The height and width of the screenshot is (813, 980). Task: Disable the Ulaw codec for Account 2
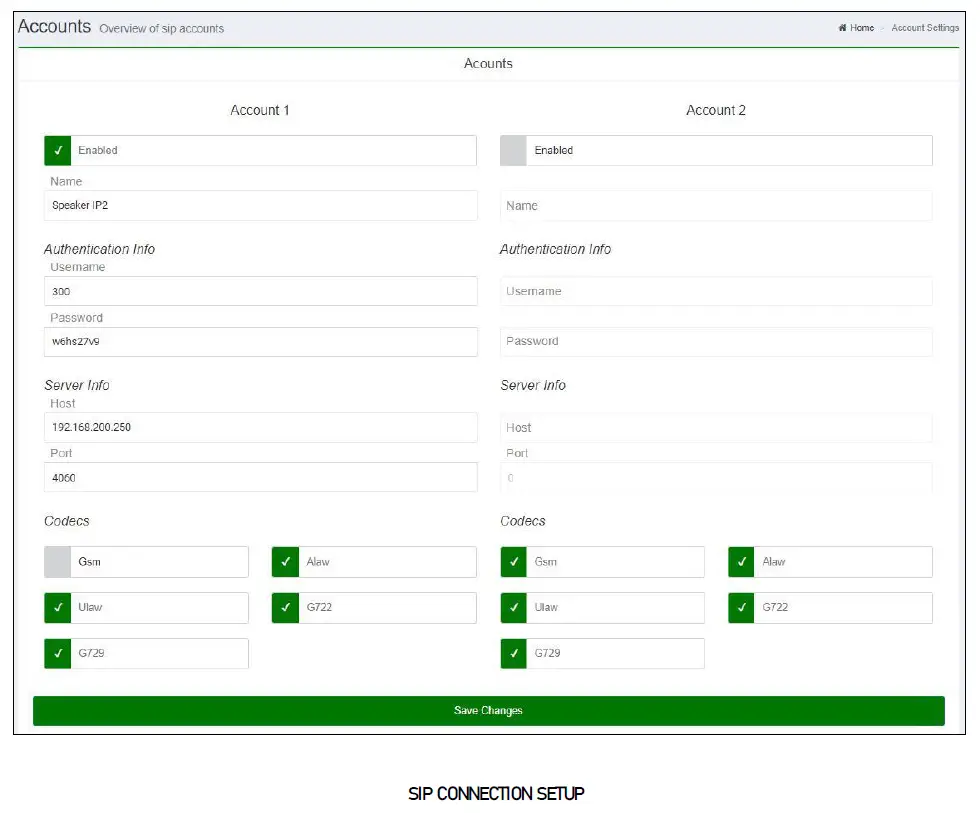tap(513, 607)
